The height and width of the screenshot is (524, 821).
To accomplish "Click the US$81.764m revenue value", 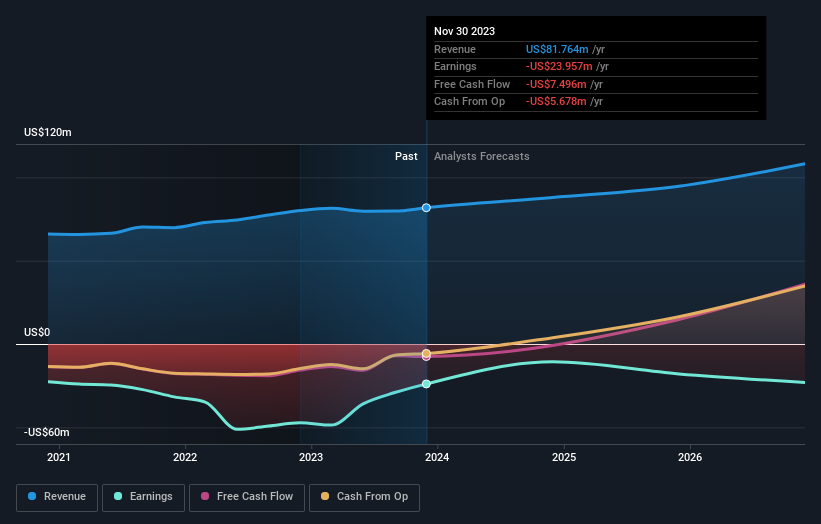I will pyautogui.click(x=557, y=49).
